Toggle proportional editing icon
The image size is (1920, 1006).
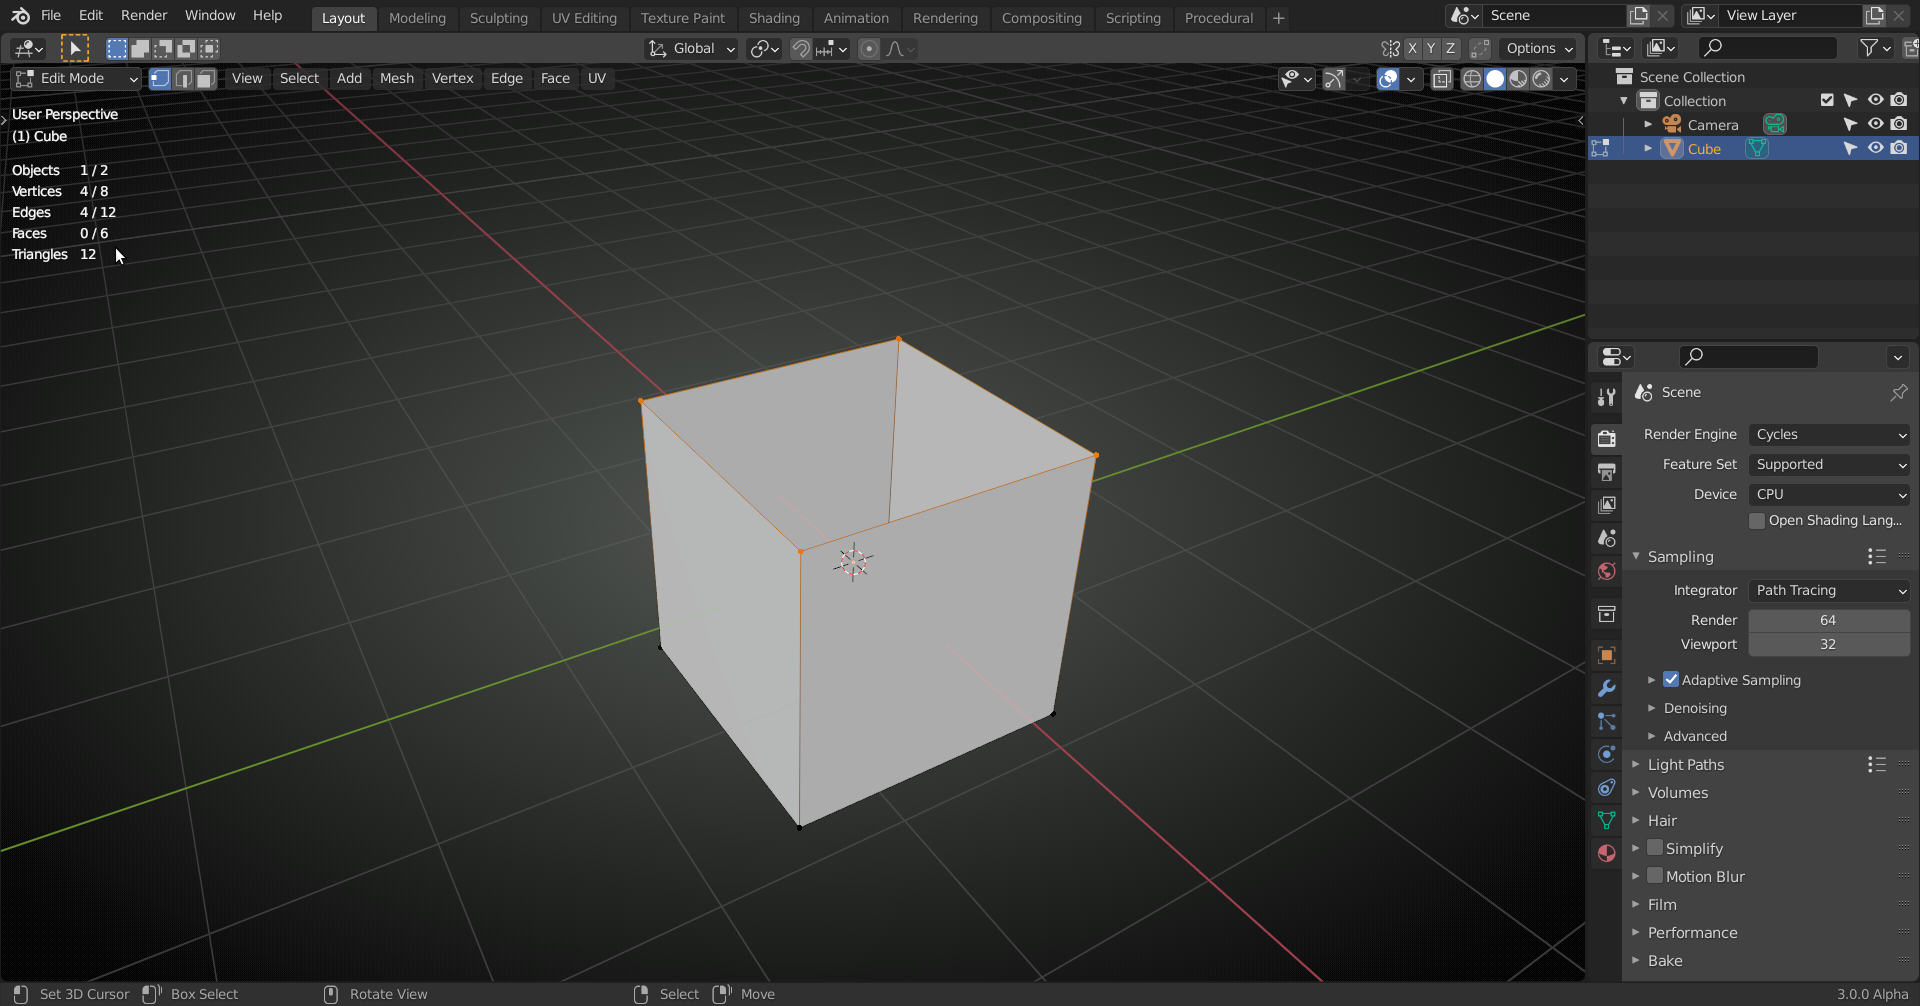pos(869,49)
